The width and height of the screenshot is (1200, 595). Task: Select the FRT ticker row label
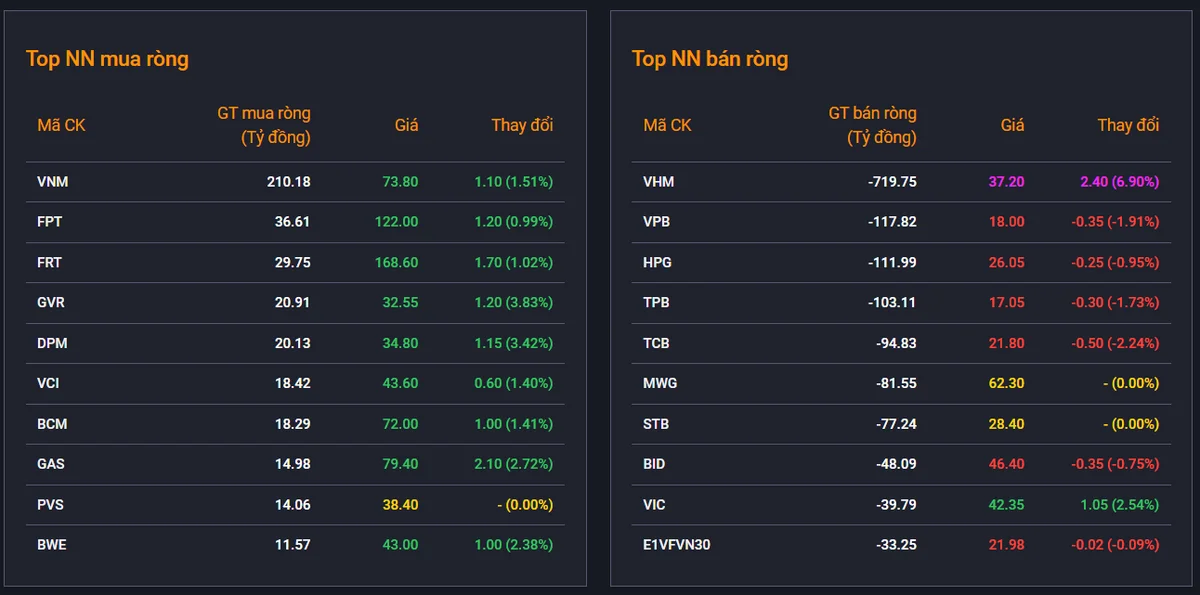point(50,263)
